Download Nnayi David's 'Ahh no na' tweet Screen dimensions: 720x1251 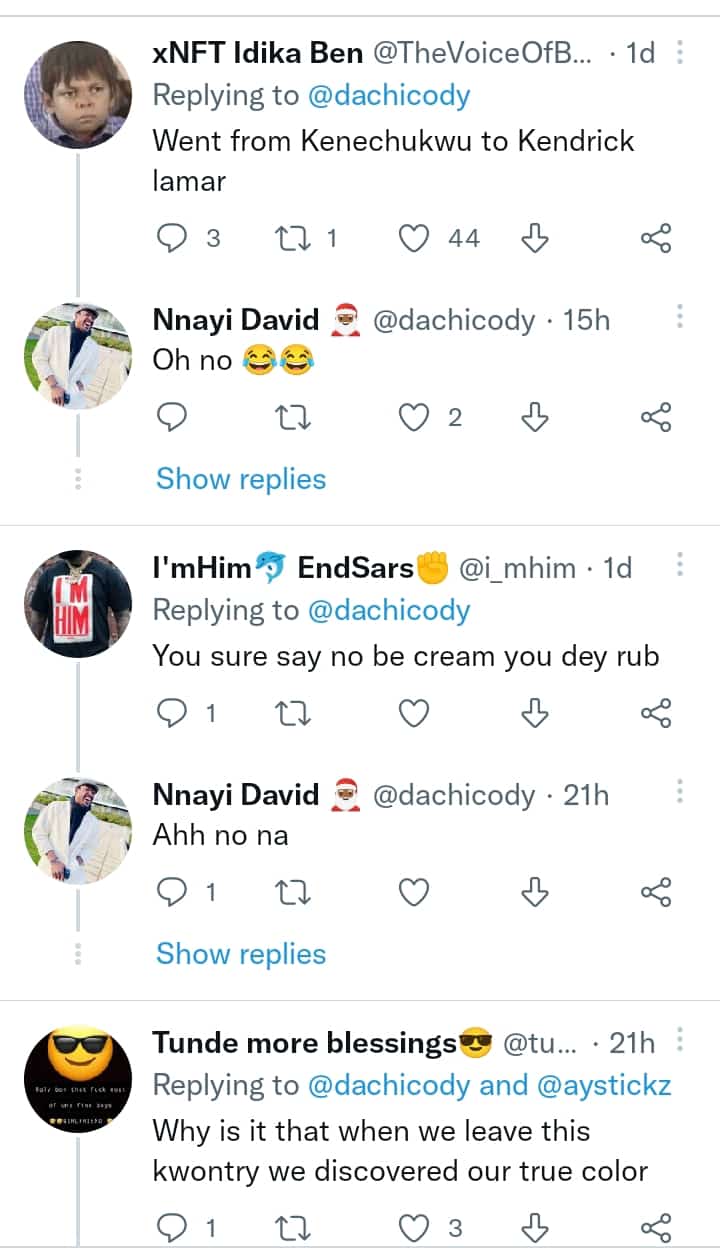535,892
